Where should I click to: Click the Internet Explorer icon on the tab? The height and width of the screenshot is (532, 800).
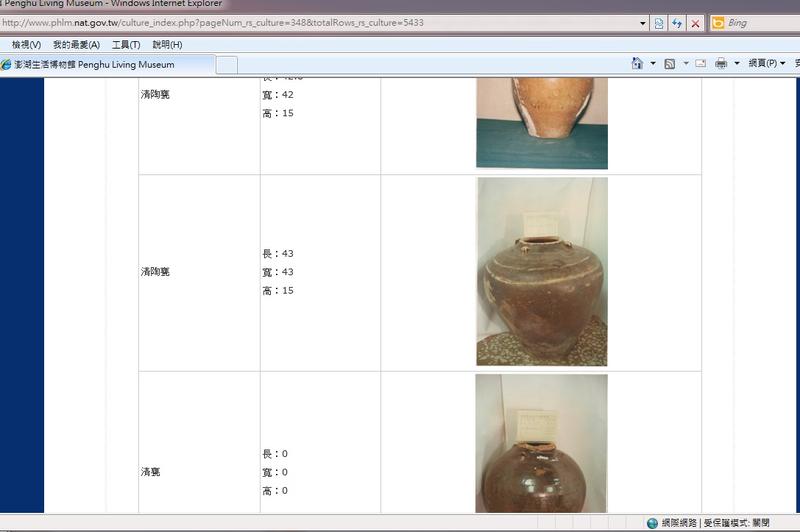click(x=6, y=65)
